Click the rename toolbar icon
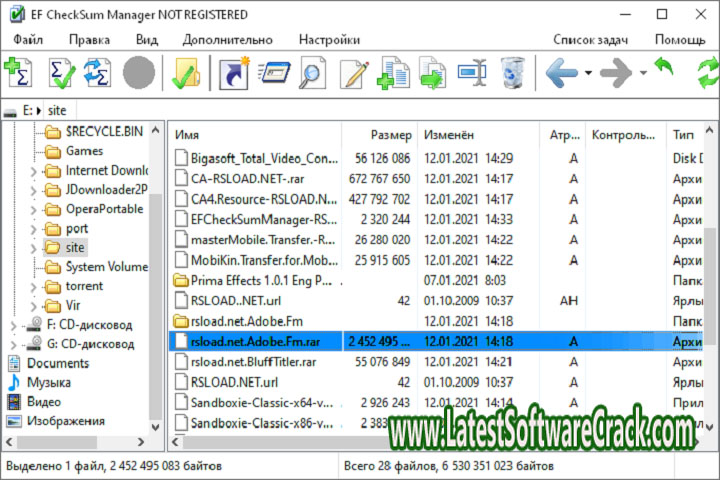The width and height of the screenshot is (720, 480). click(x=472, y=73)
